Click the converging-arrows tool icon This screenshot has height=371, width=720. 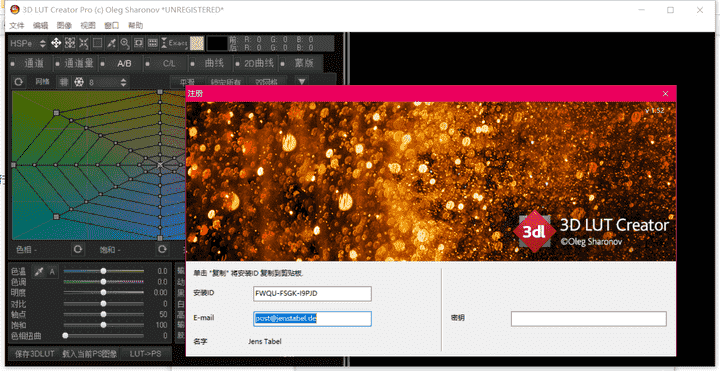tap(84, 43)
